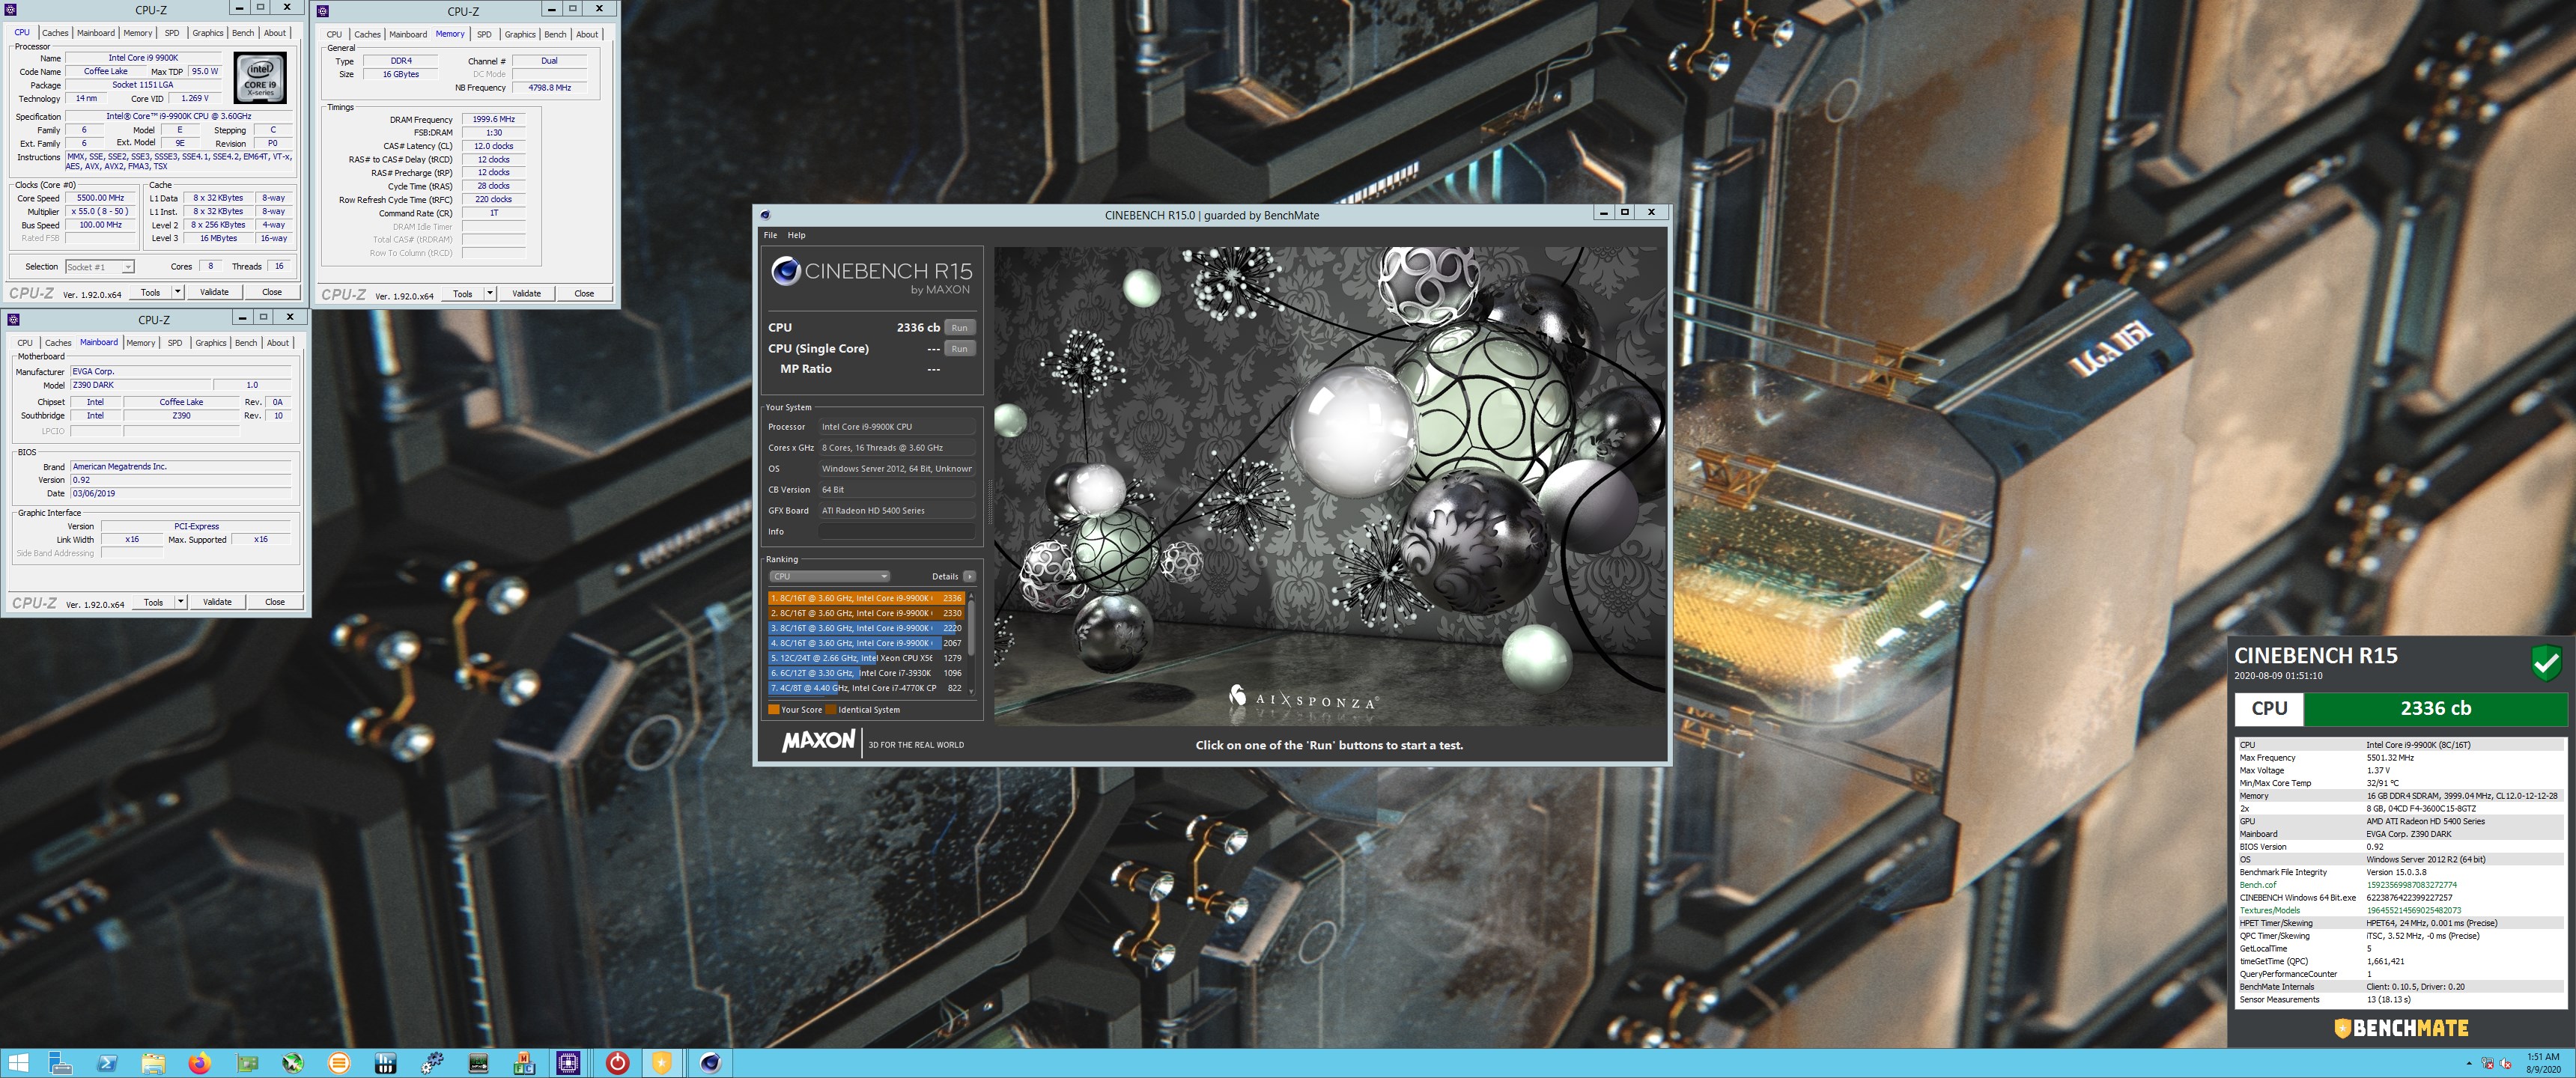The height and width of the screenshot is (1078, 2576).
Task: Switch to SPD tab in CPU-Z Memory window
Action: coord(484,34)
